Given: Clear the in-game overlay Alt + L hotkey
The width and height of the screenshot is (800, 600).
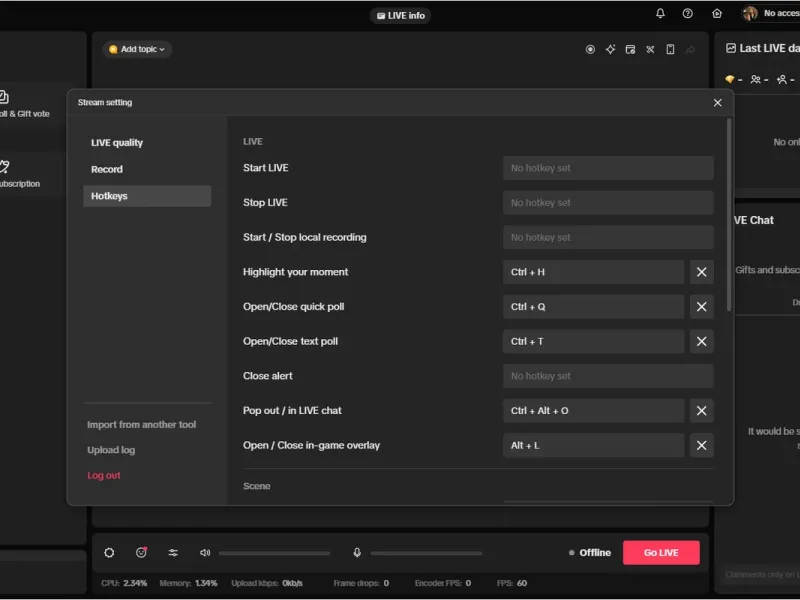Looking at the screenshot, I should coord(702,445).
